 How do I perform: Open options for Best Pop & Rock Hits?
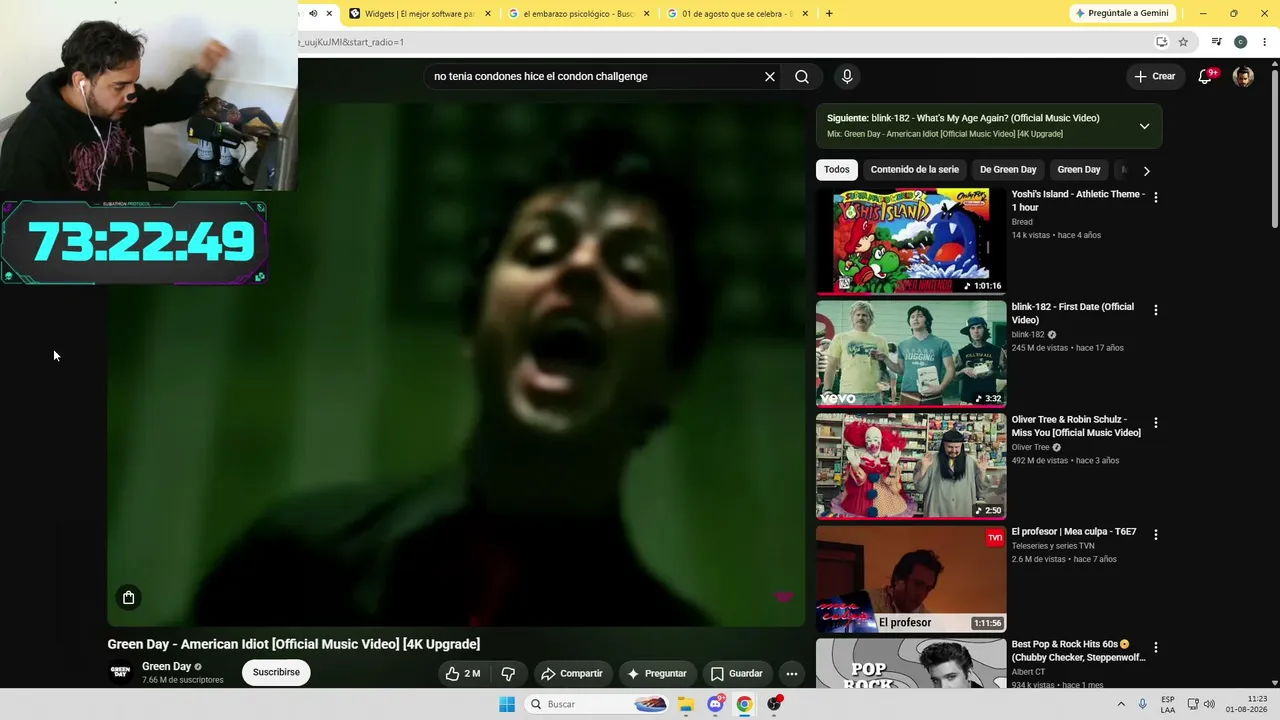click(x=1155, y=648)
